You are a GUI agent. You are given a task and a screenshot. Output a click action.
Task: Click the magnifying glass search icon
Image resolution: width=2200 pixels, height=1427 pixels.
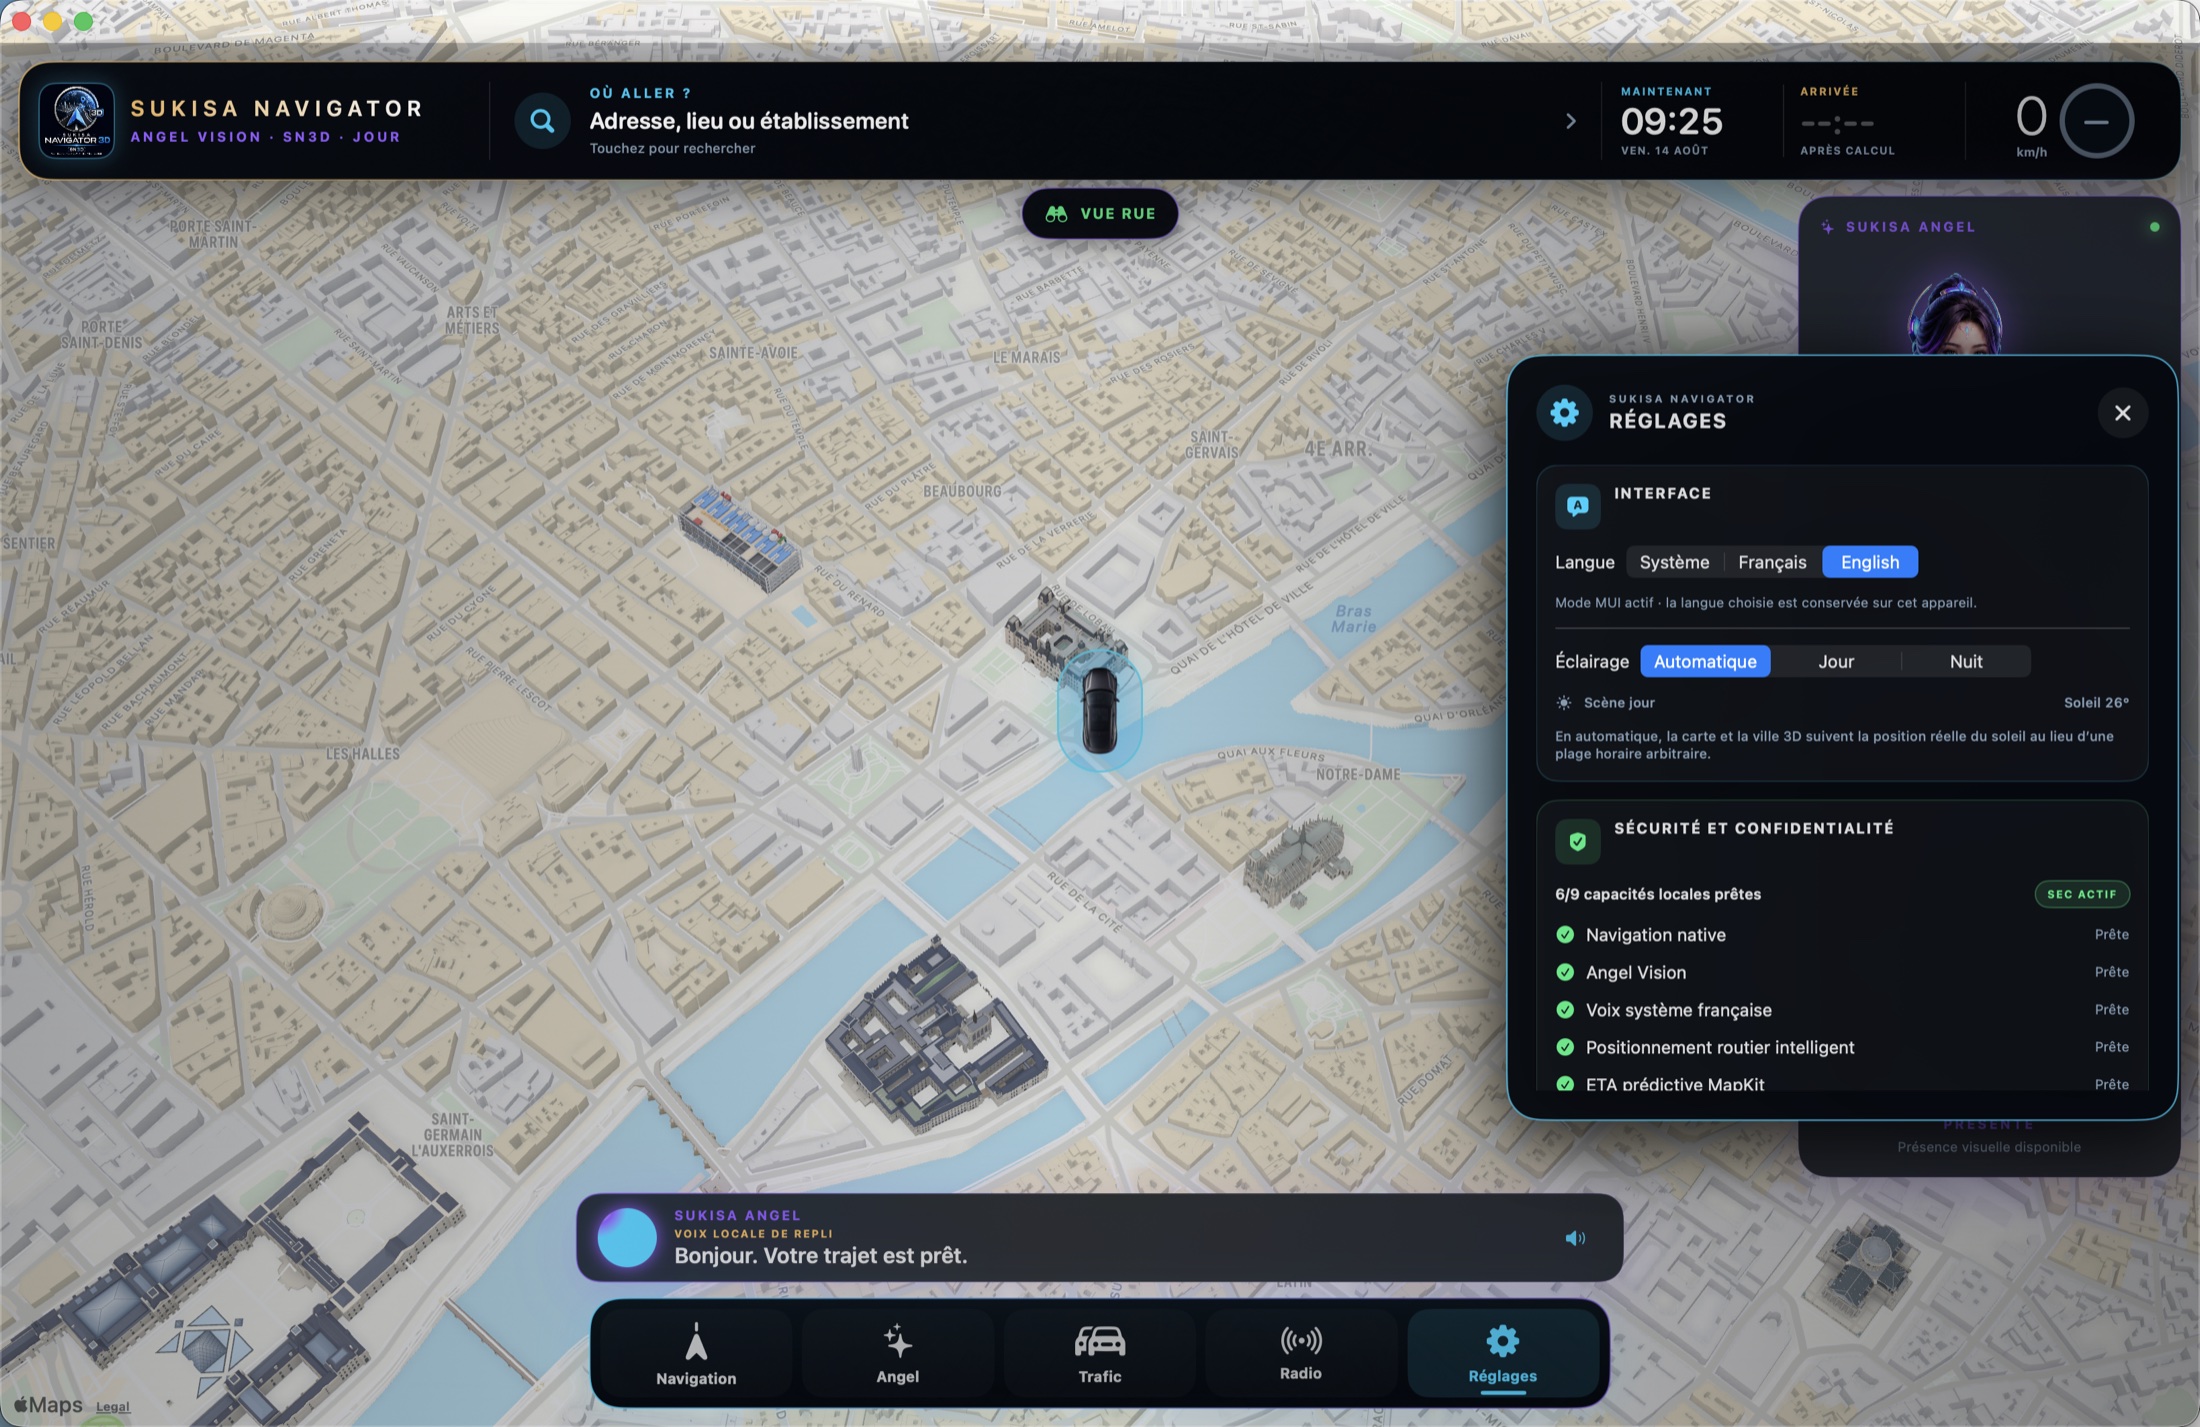pyautogui.click(x=542, y=121)
